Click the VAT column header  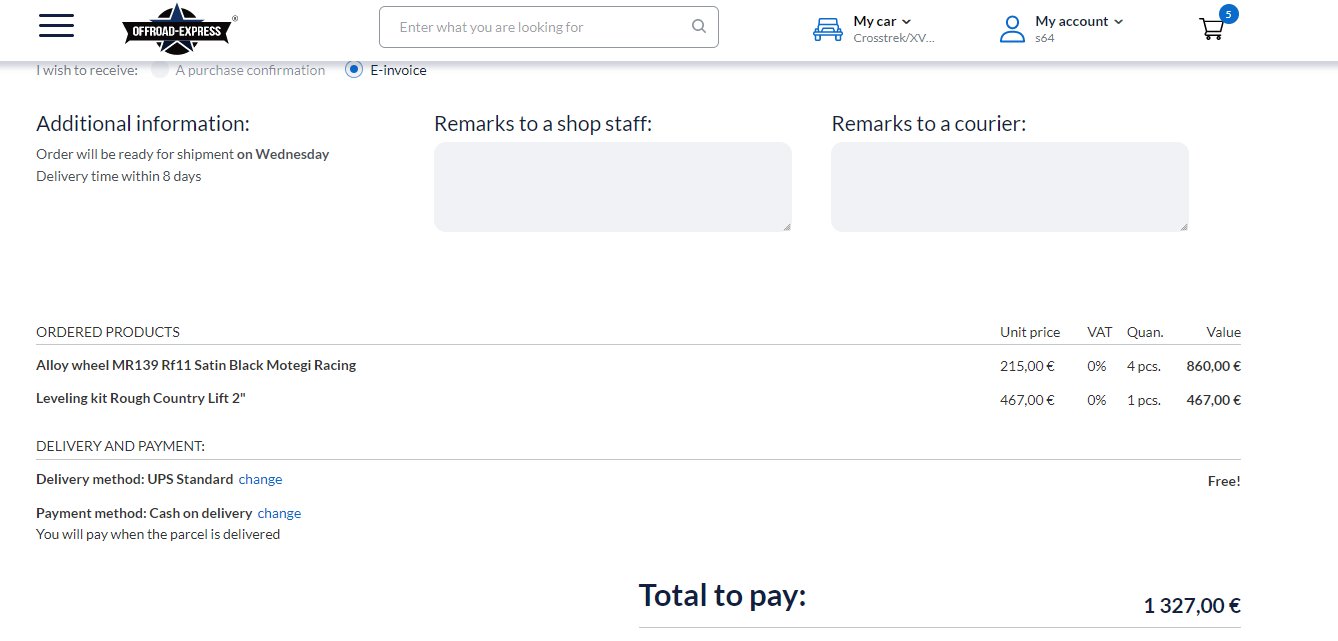tap(1099, 332)
